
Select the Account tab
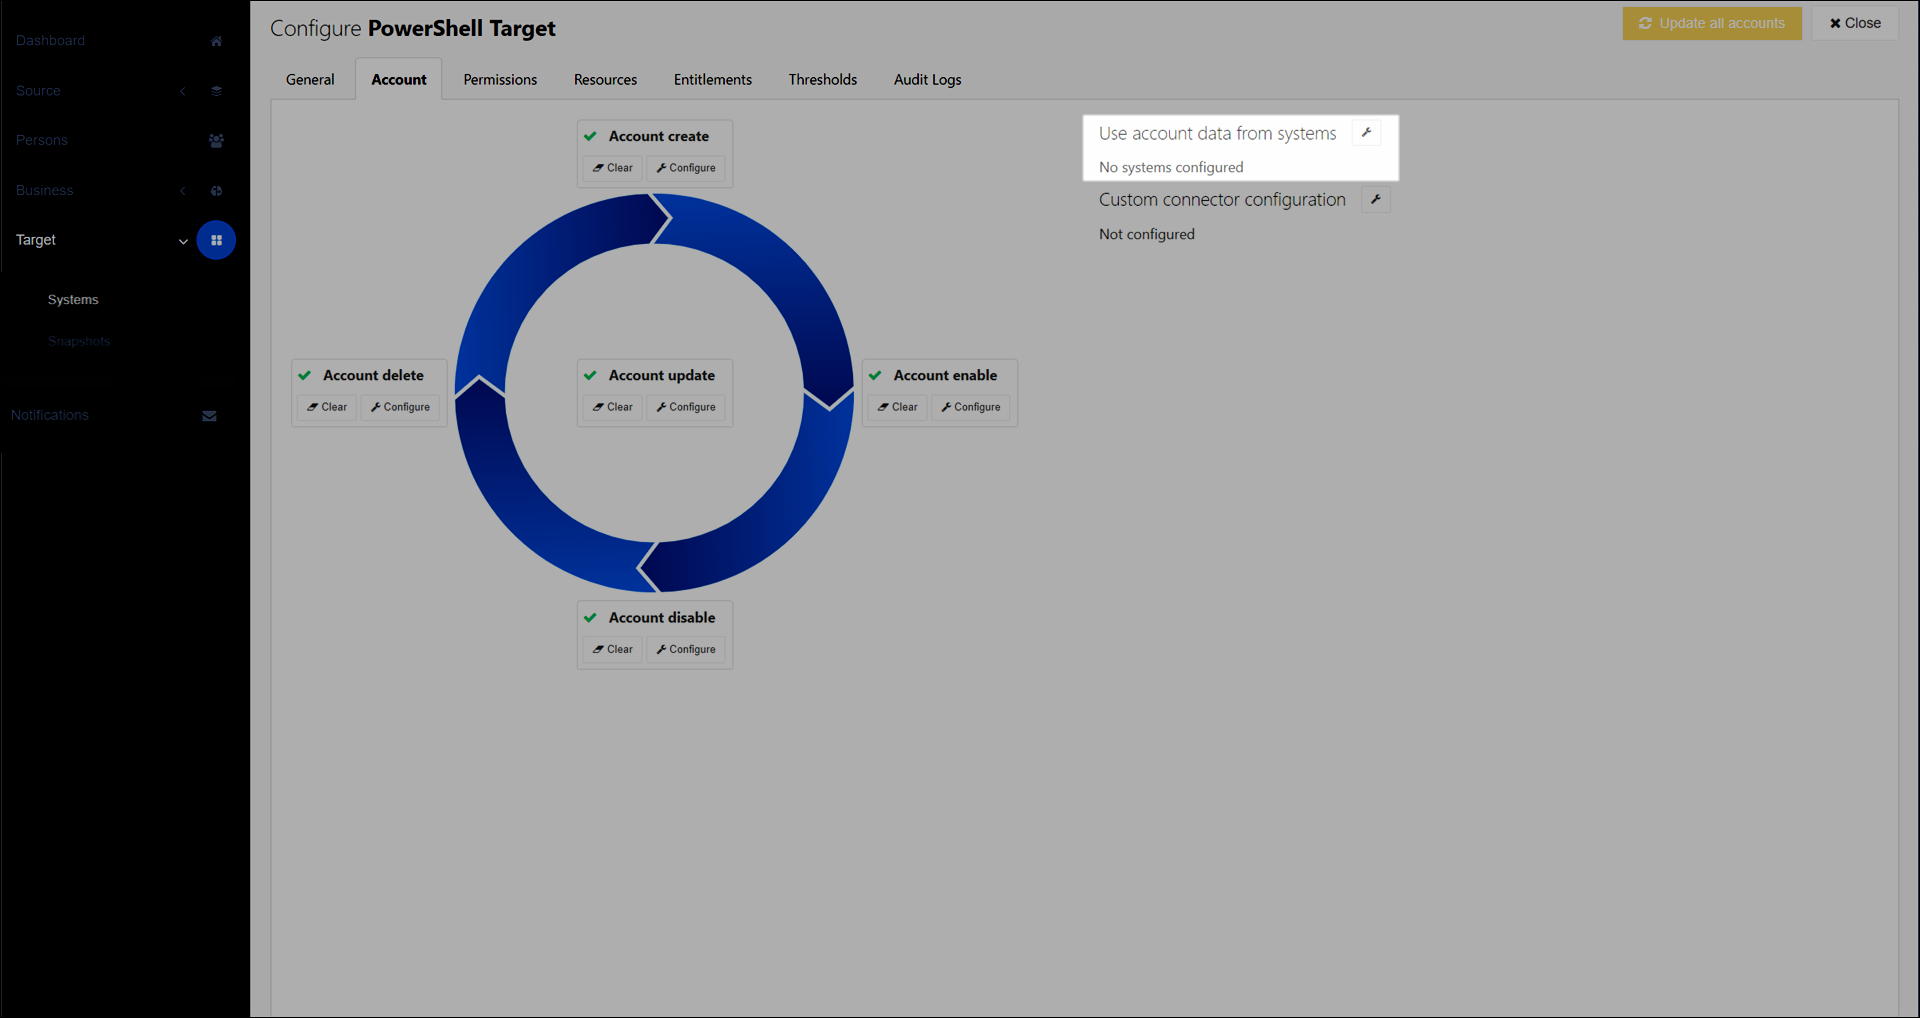coord(399,80)
